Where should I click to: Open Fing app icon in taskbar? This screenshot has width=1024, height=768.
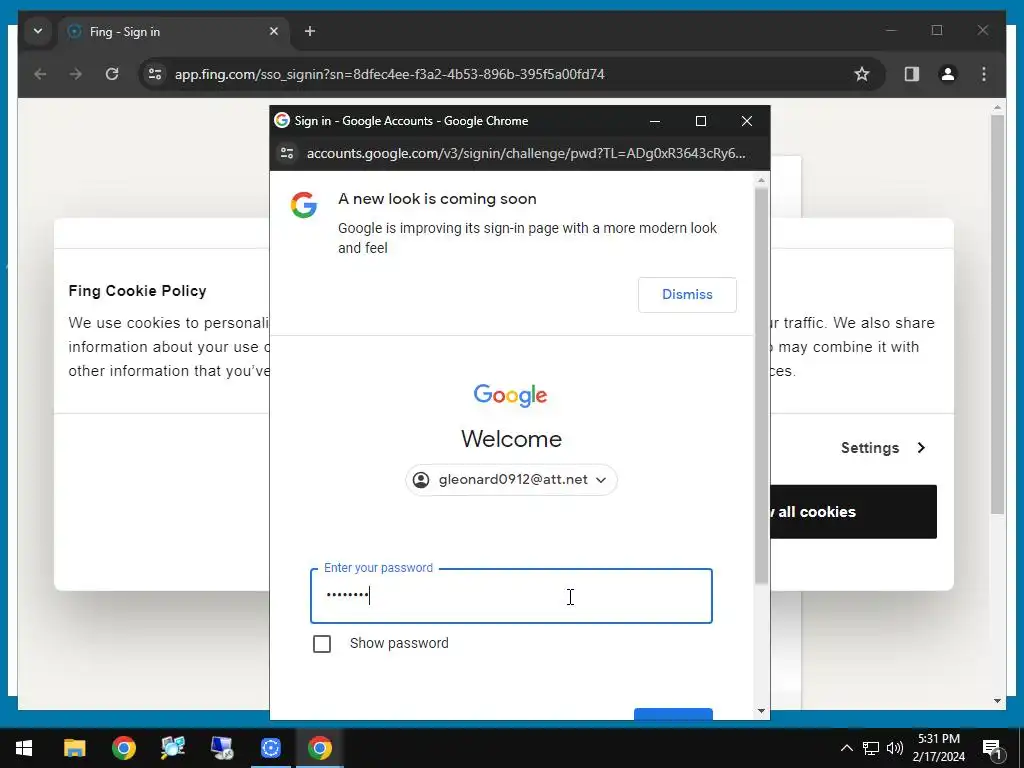pos(270,748)
